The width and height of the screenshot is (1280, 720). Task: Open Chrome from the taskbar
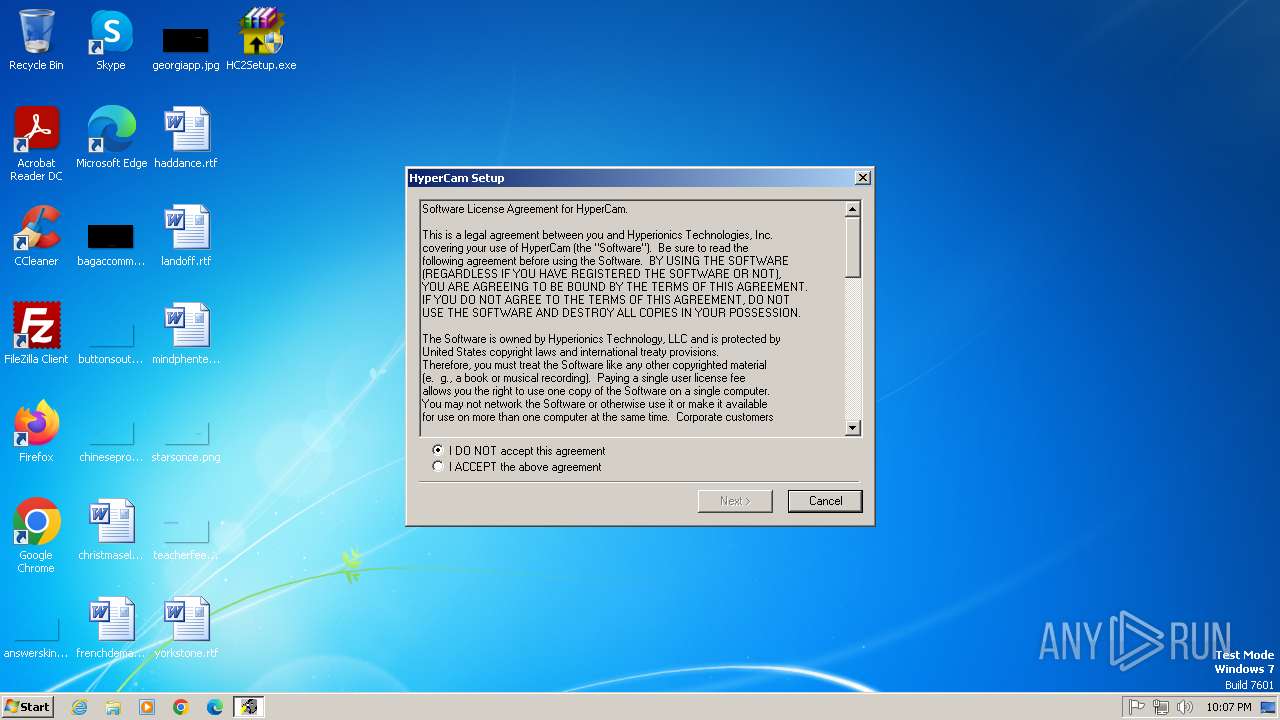click(x=181, y=707)
